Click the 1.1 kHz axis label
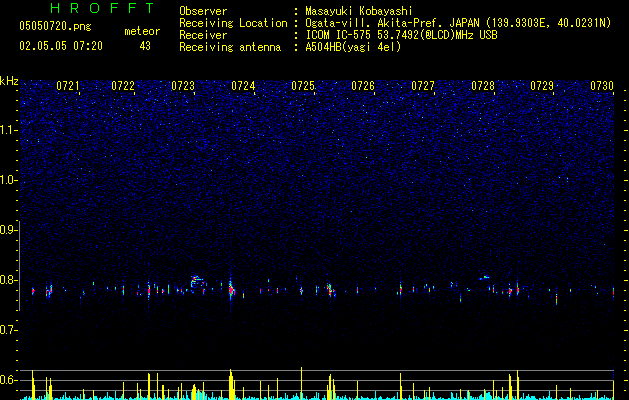Viewport: 629px width, 400px height. point(9,130)
